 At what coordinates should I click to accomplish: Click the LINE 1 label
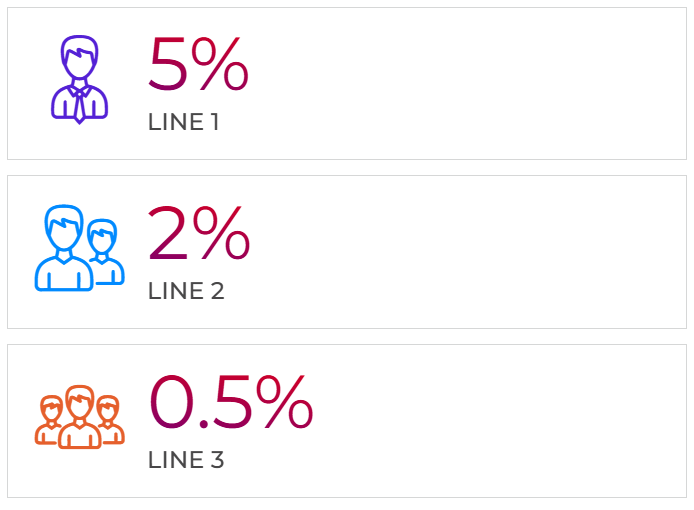click(x=183, y=123)
